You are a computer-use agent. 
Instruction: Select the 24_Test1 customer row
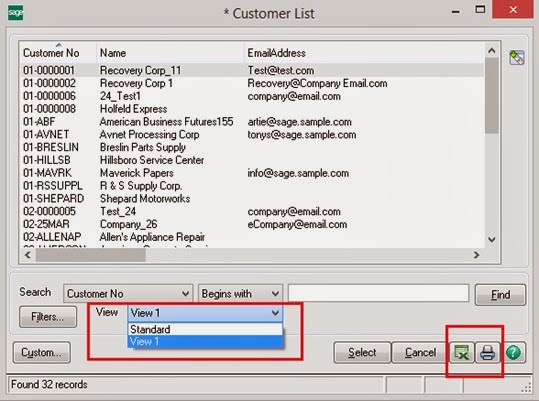click(x=252, y=96)
